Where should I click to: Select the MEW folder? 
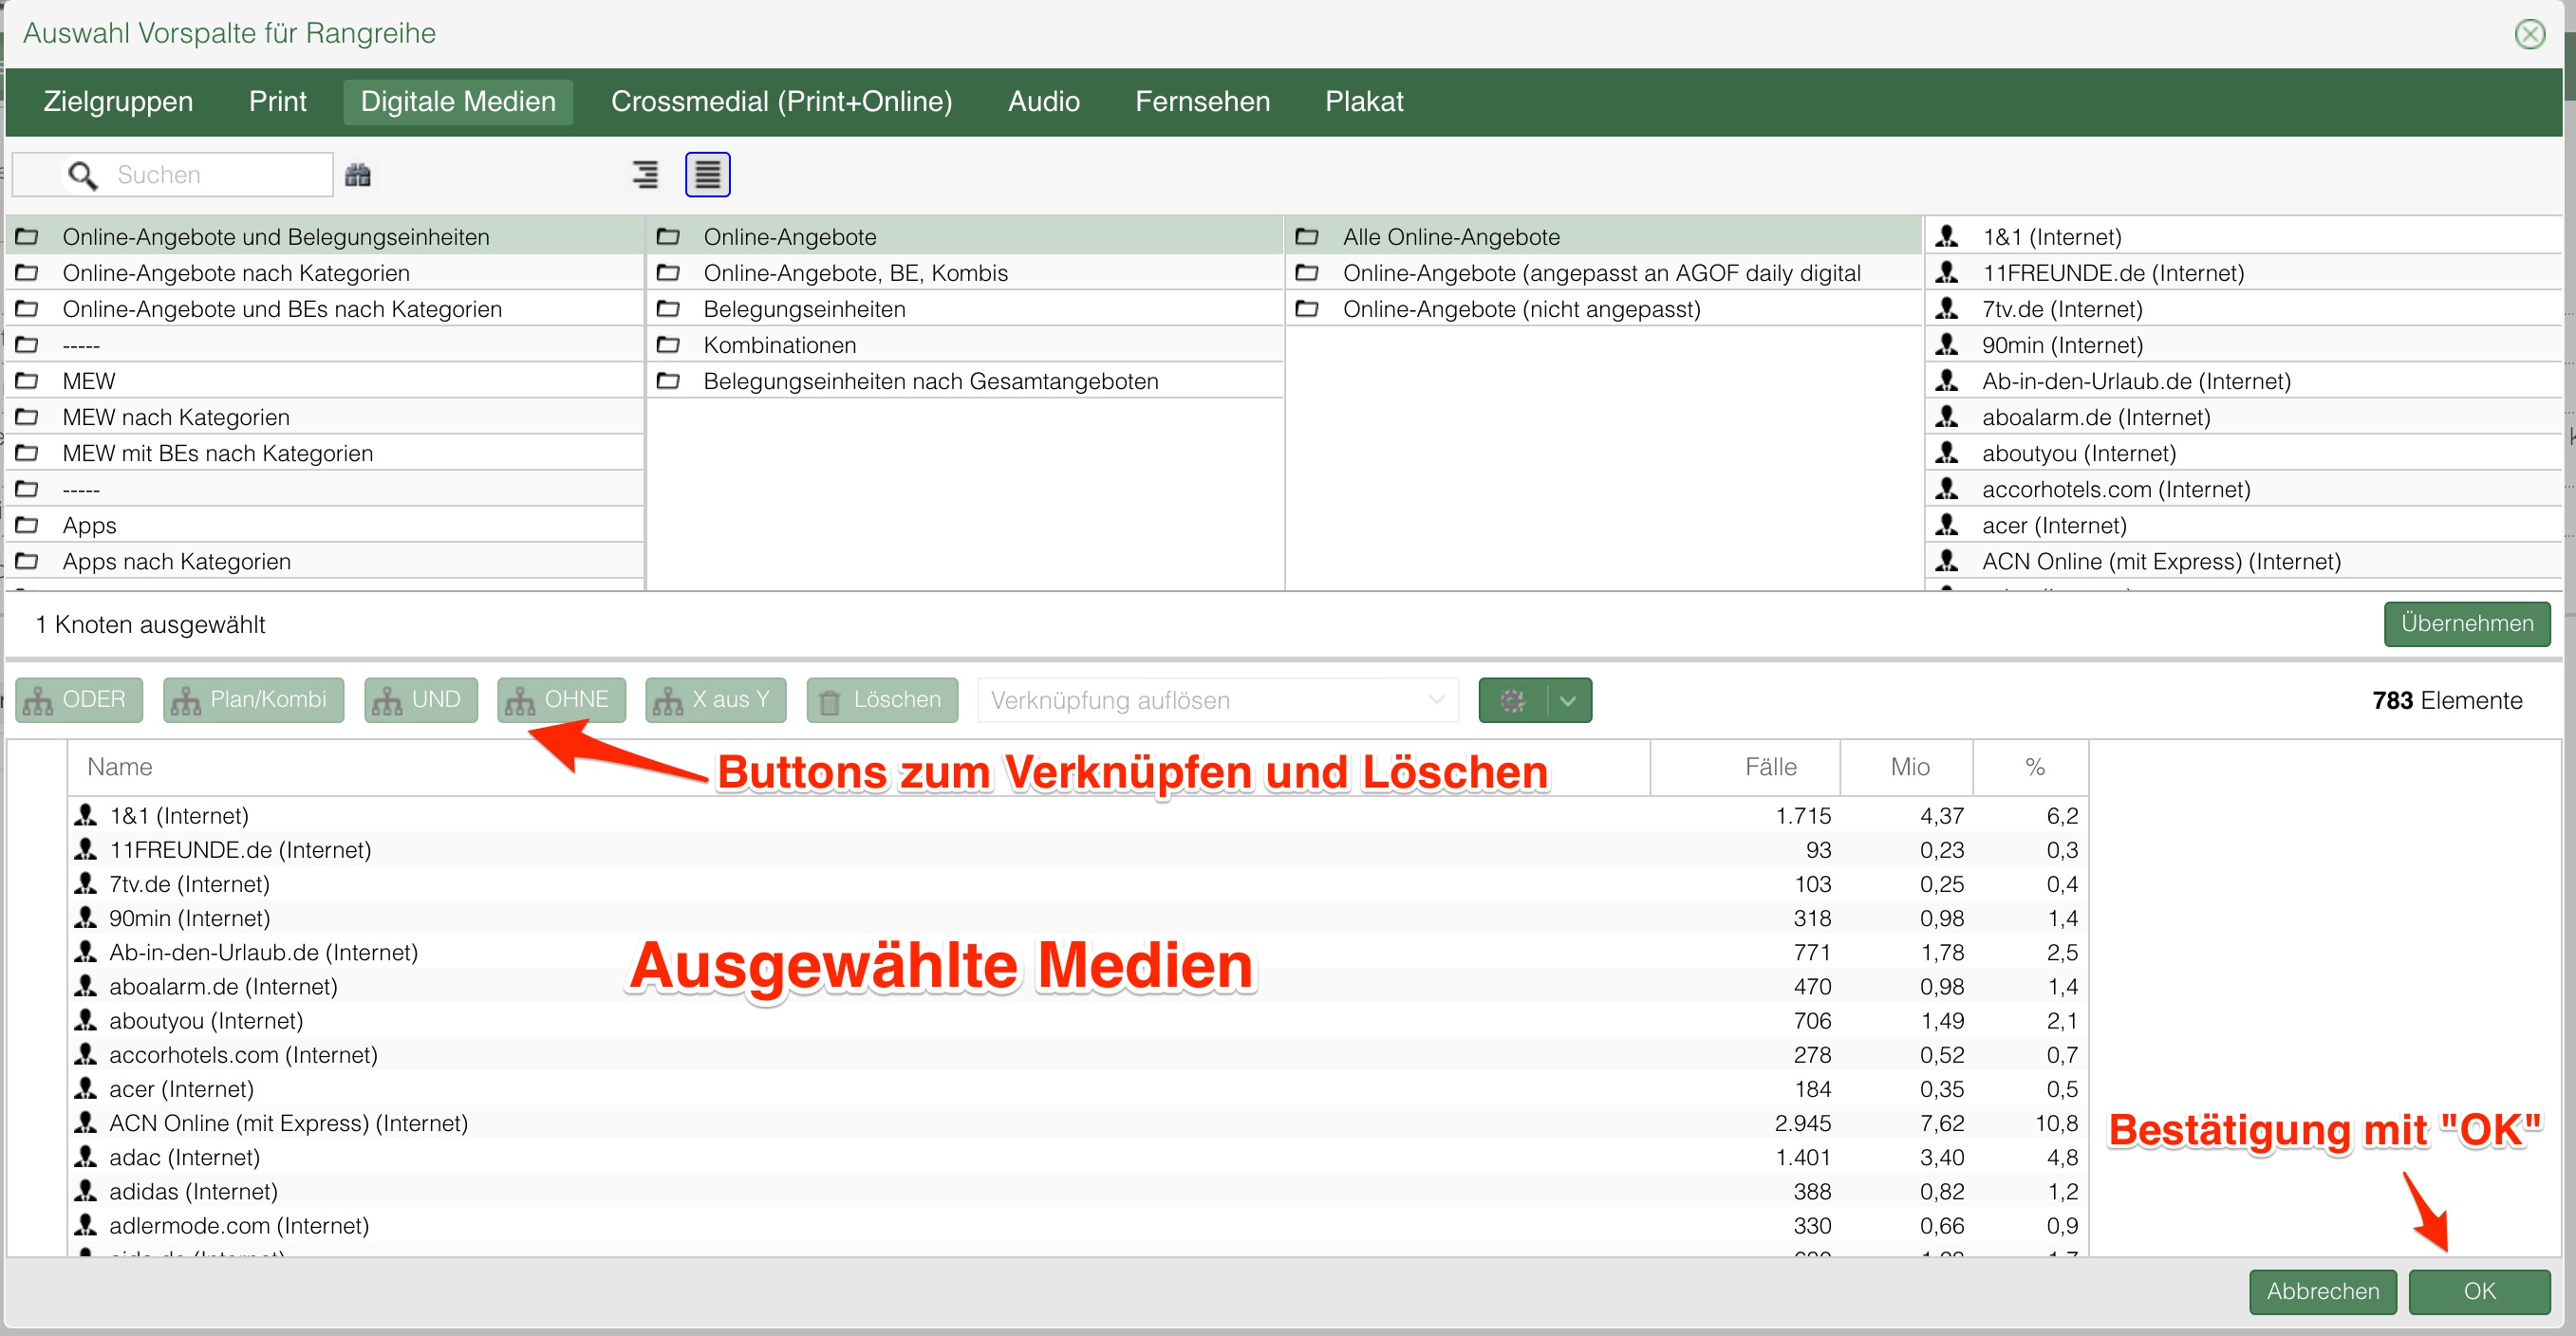[x=325, y=381]
